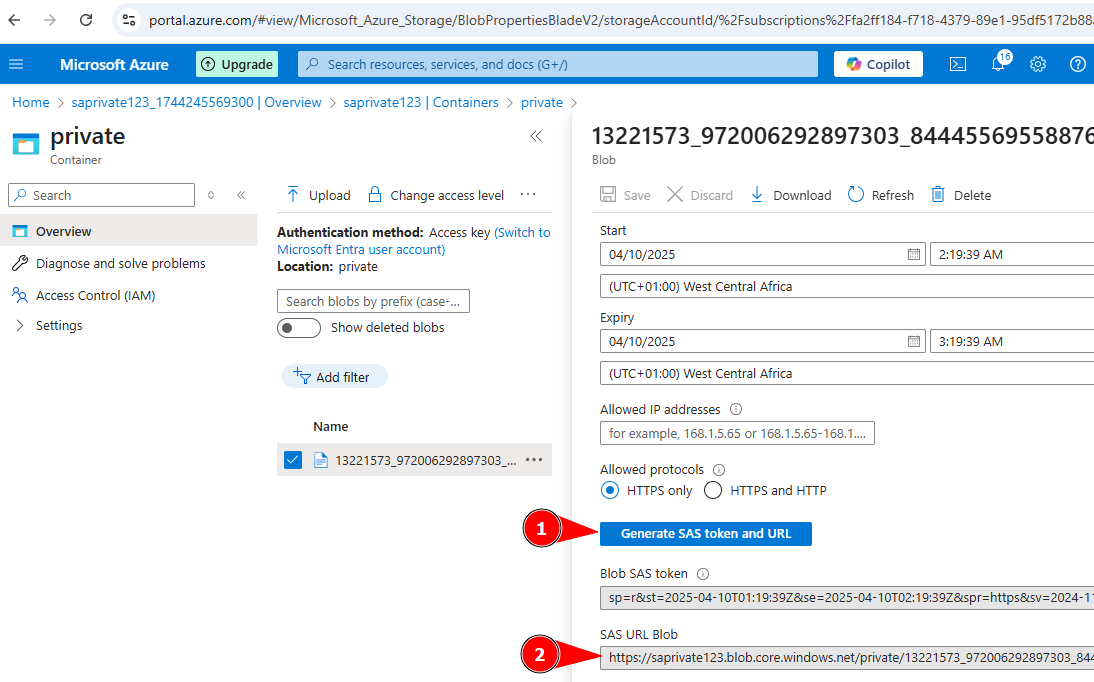
Task: Click the Upgrade button
Action: point(237,64)
